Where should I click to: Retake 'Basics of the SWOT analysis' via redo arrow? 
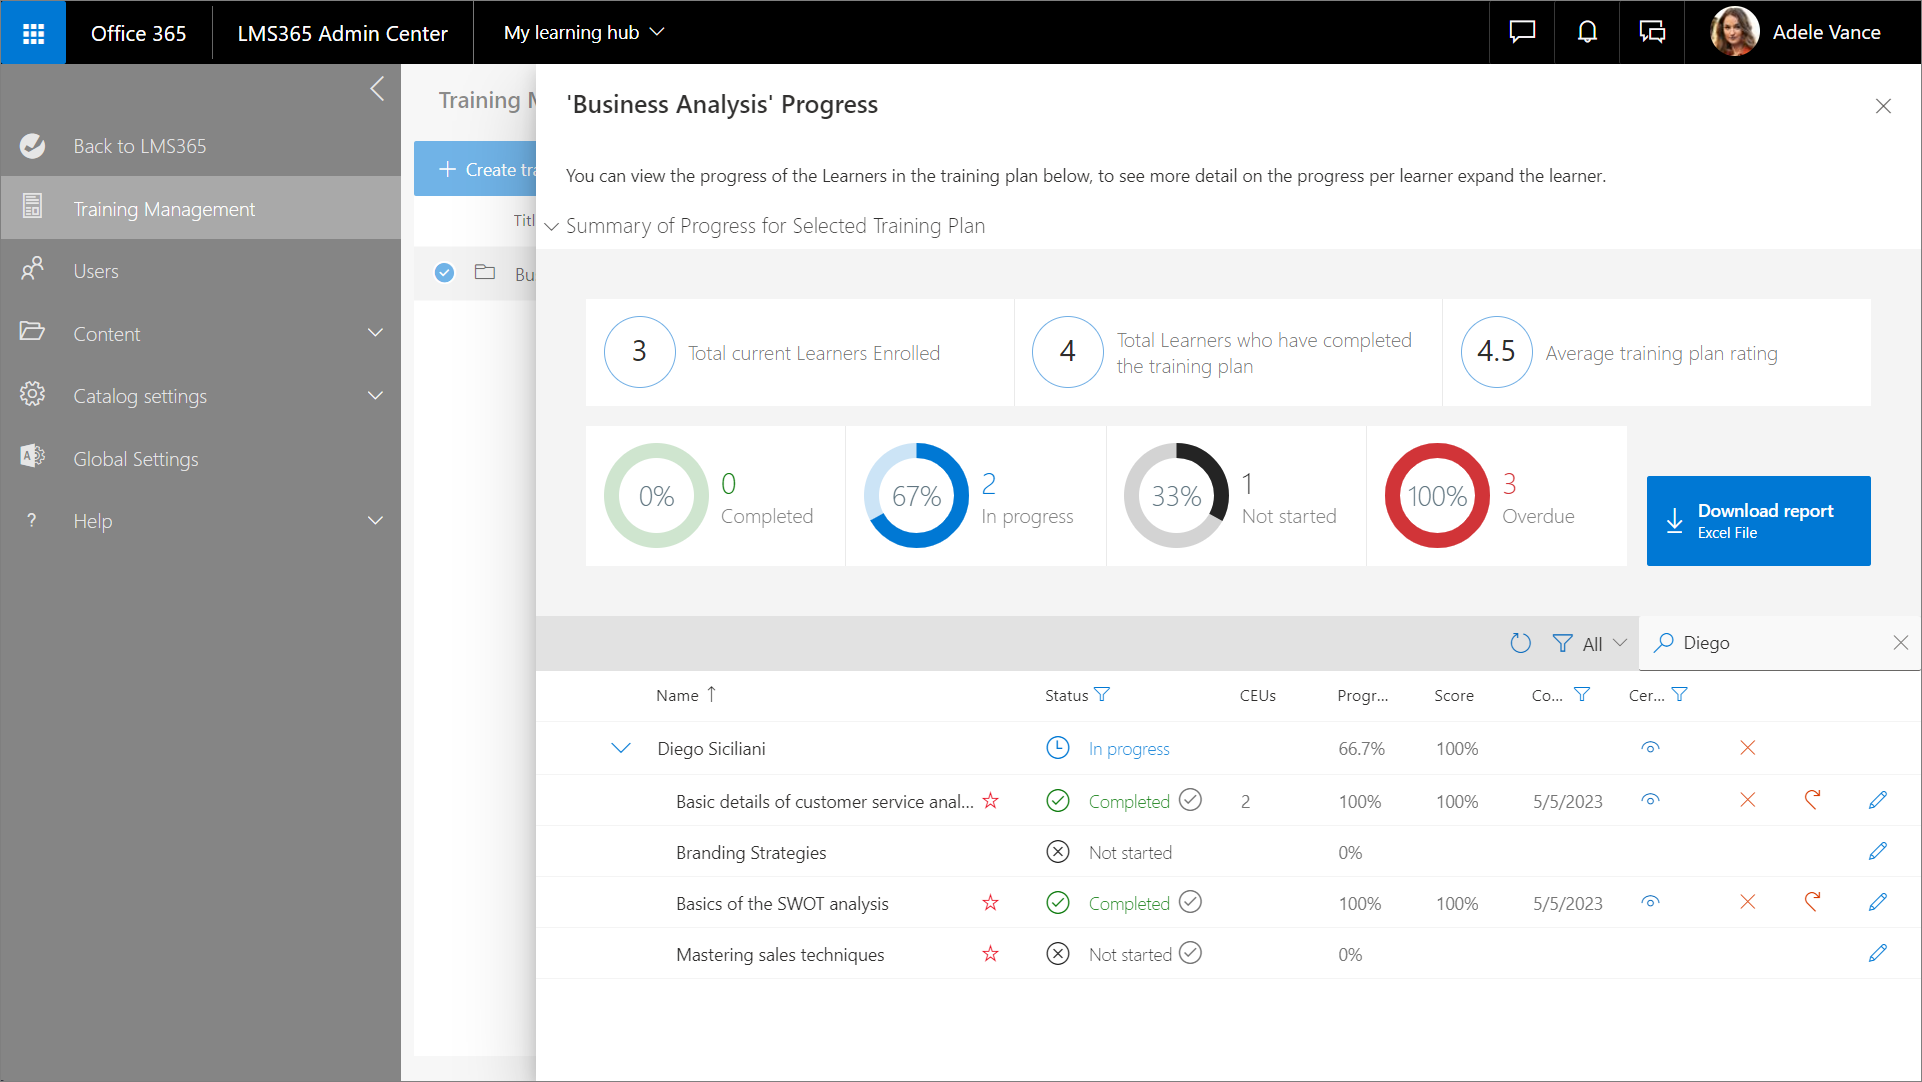[x=1813, y=902]
